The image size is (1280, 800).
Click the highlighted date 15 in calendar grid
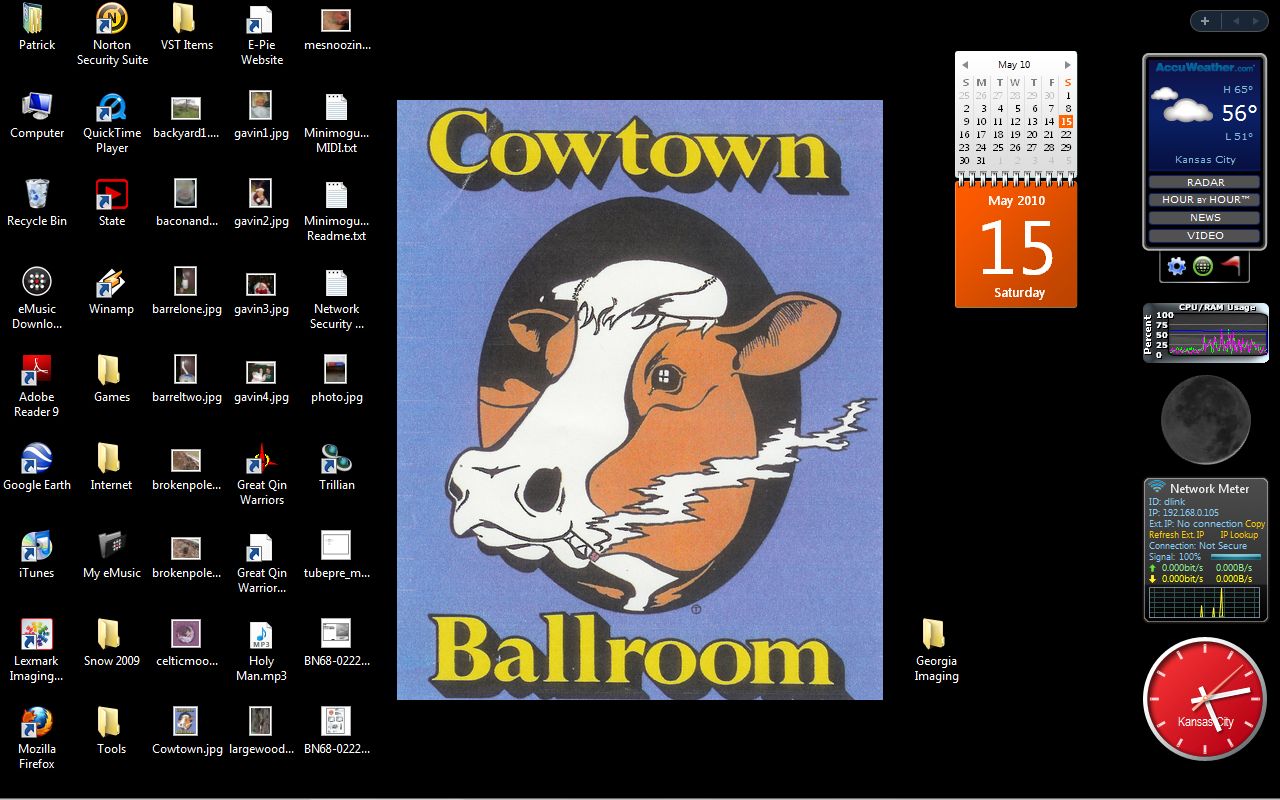tap(1066, 122)
